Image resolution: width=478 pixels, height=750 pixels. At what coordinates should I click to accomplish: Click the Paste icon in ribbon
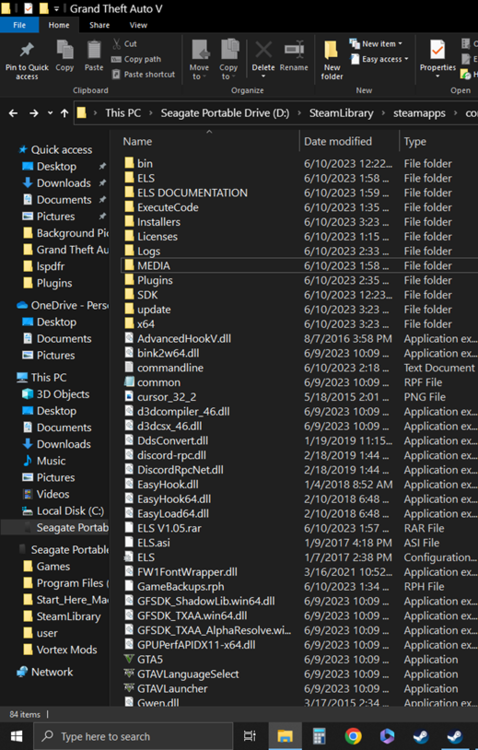coord(94,50)
